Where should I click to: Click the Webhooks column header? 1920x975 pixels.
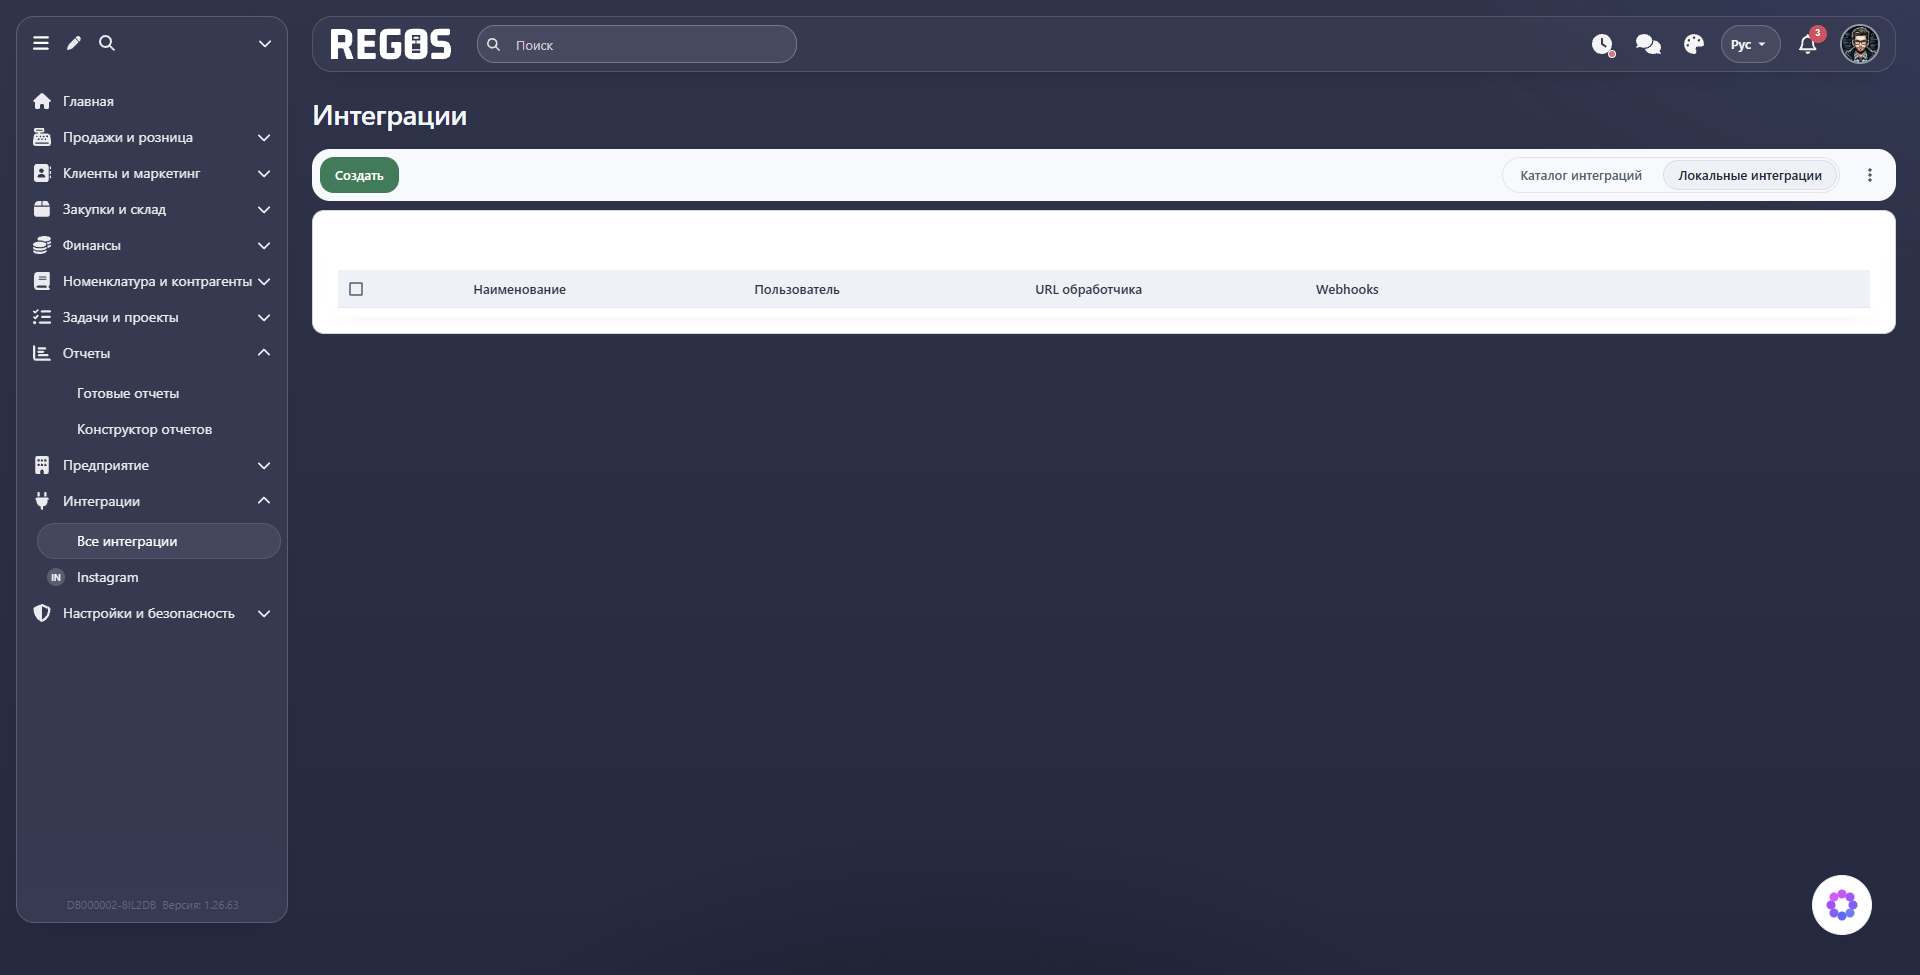[1347, 289]
